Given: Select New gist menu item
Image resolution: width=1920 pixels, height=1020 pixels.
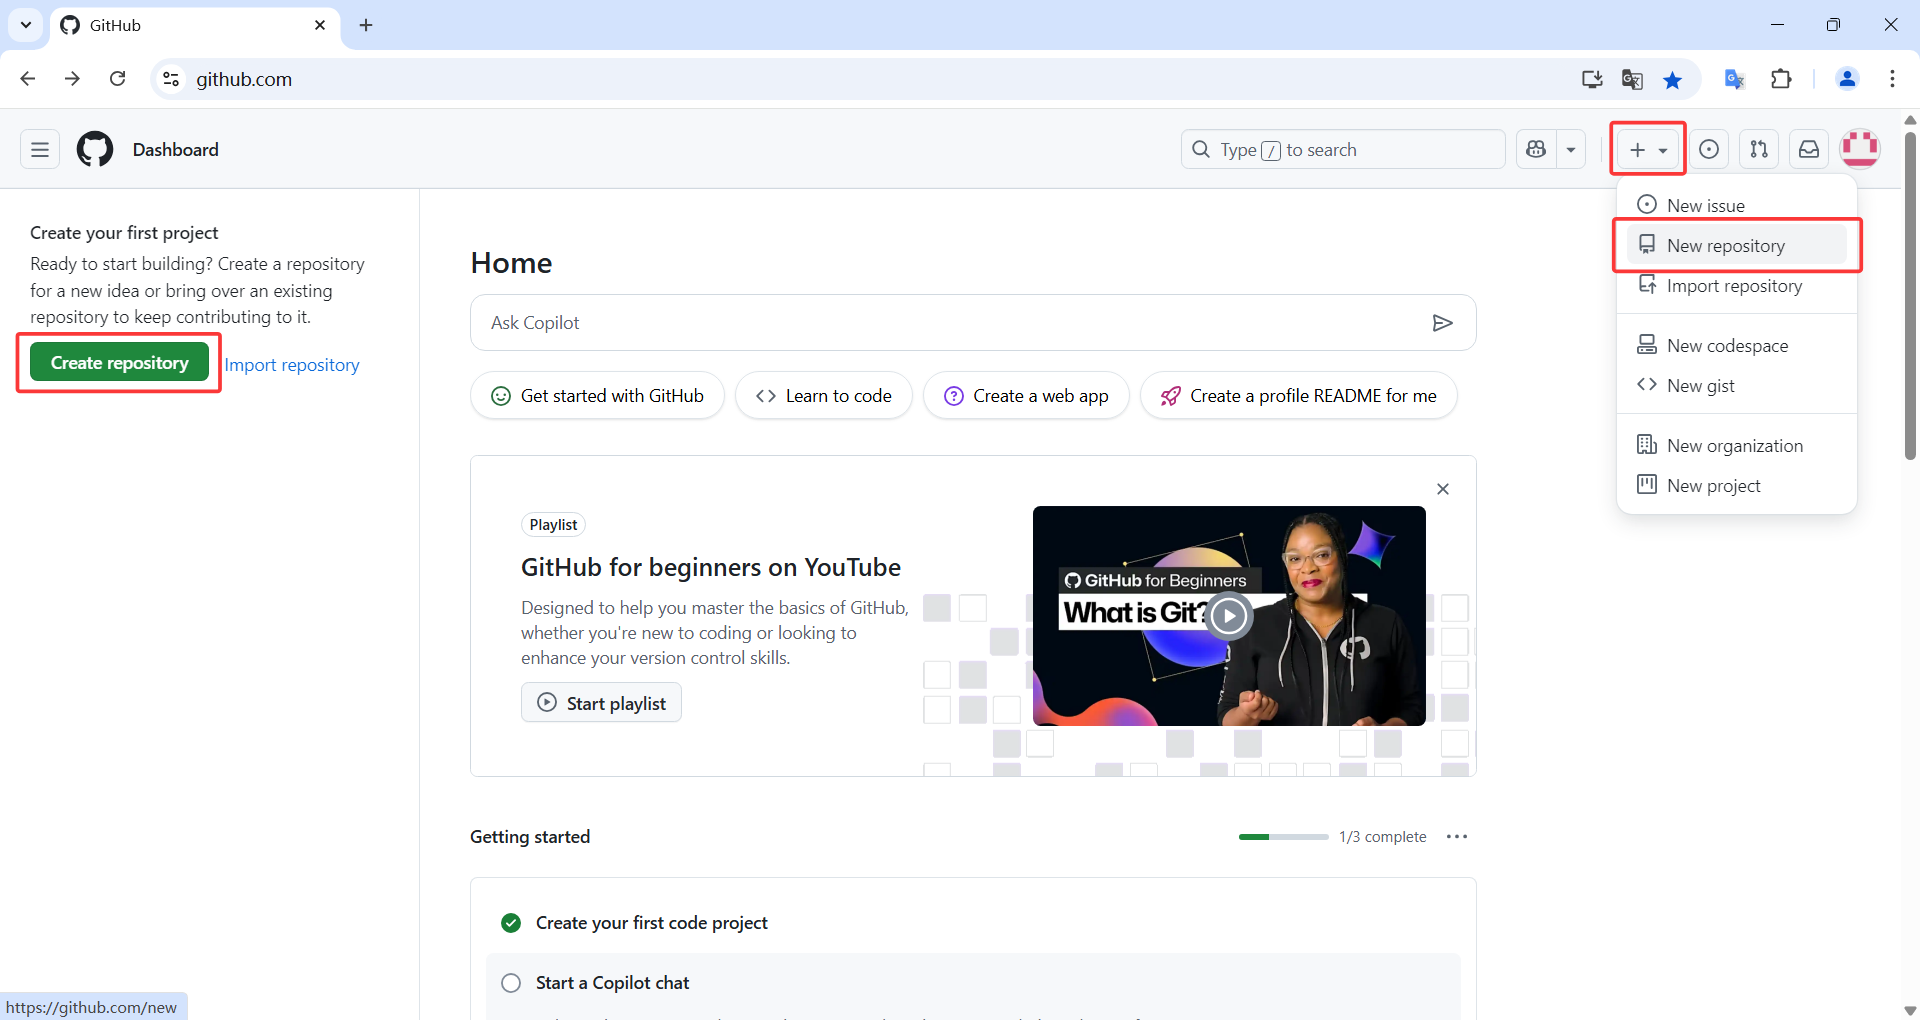Looking at the screenshot, I should coord(1737,385).
